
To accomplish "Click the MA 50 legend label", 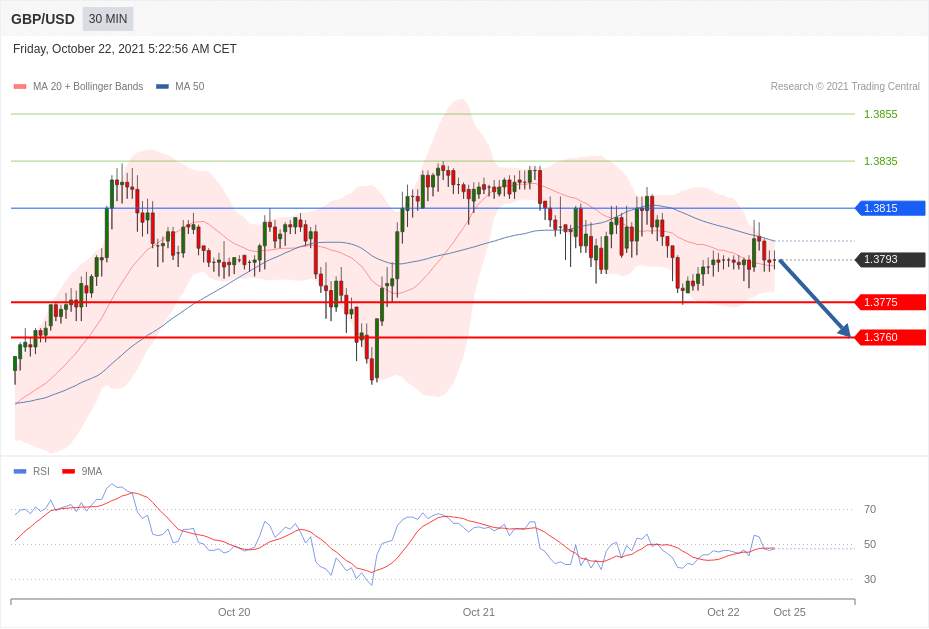I will click(190, 86).
